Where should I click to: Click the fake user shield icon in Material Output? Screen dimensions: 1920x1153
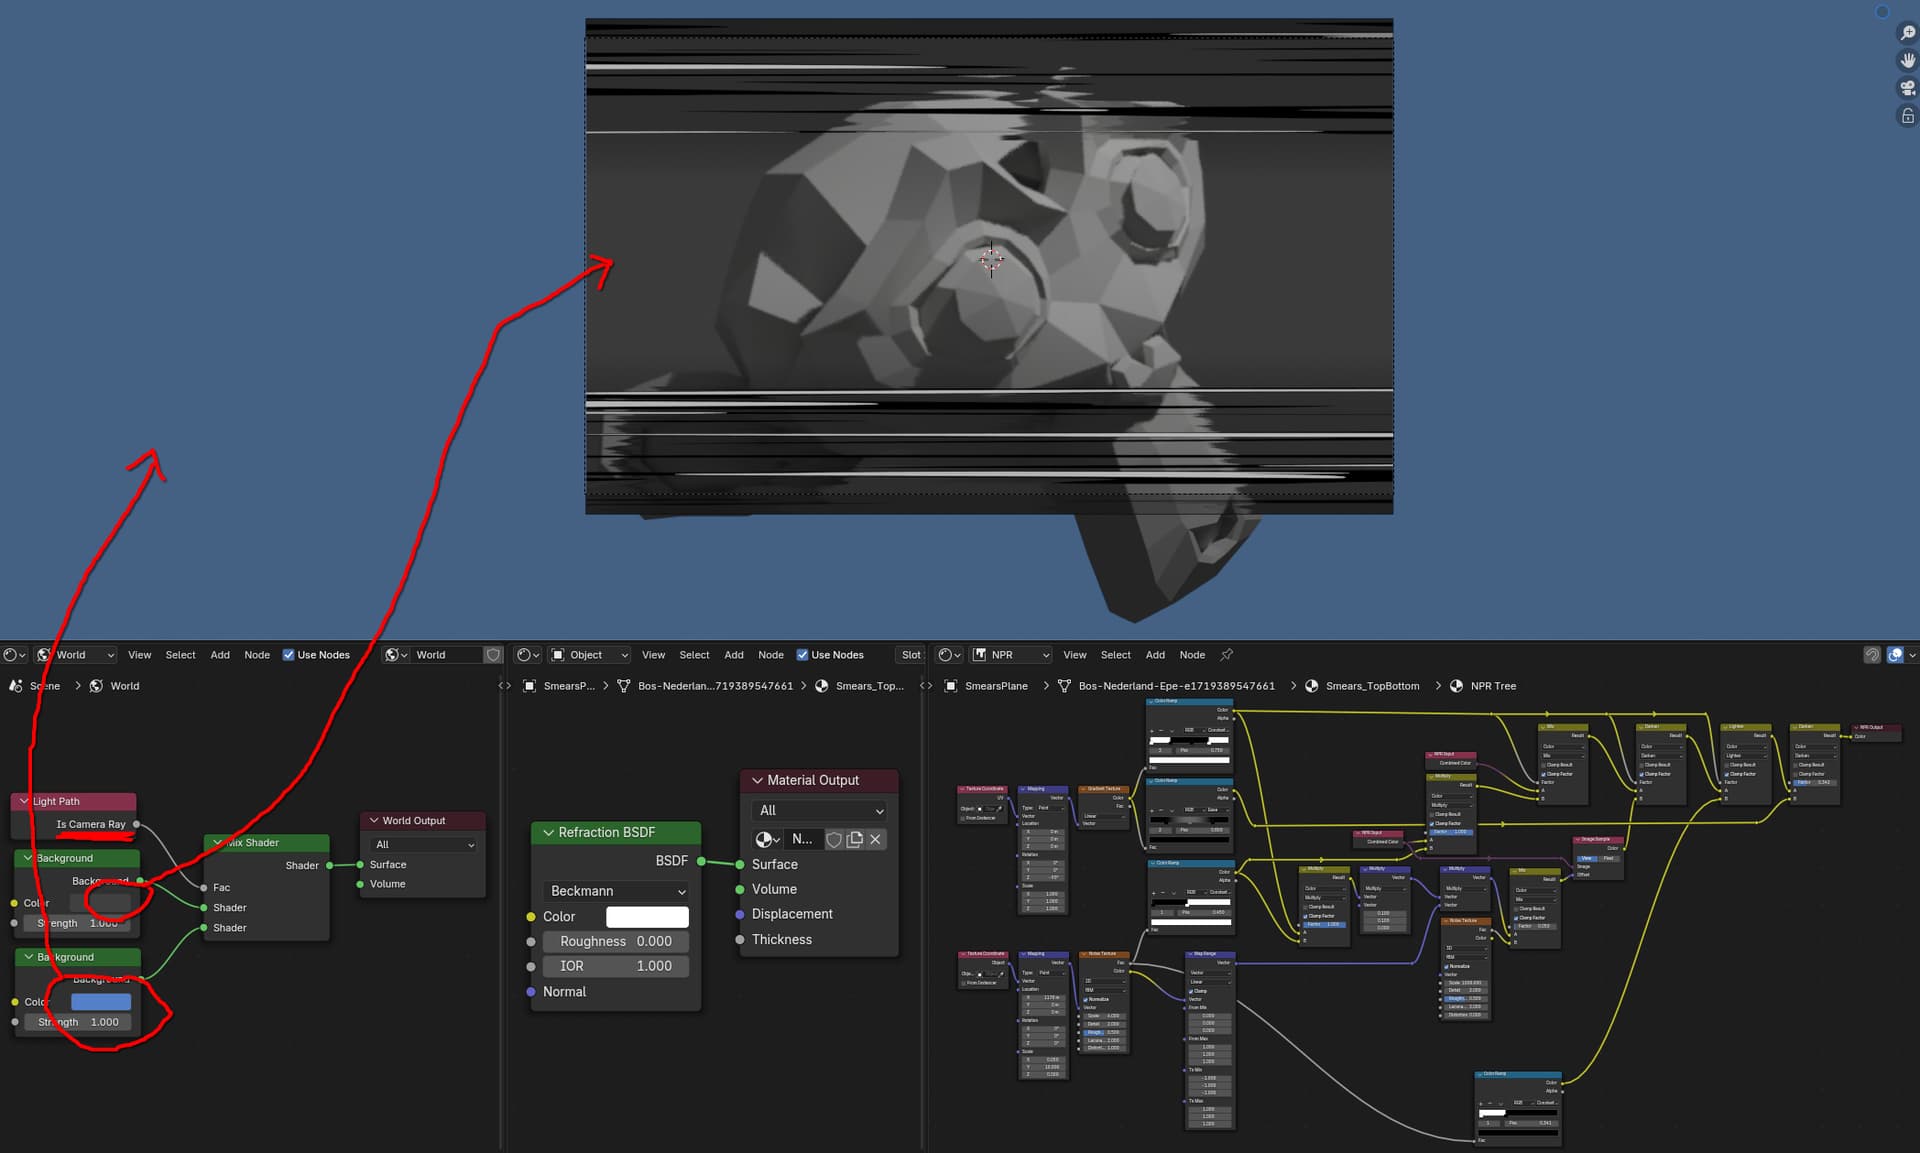[x=834, y=840]
